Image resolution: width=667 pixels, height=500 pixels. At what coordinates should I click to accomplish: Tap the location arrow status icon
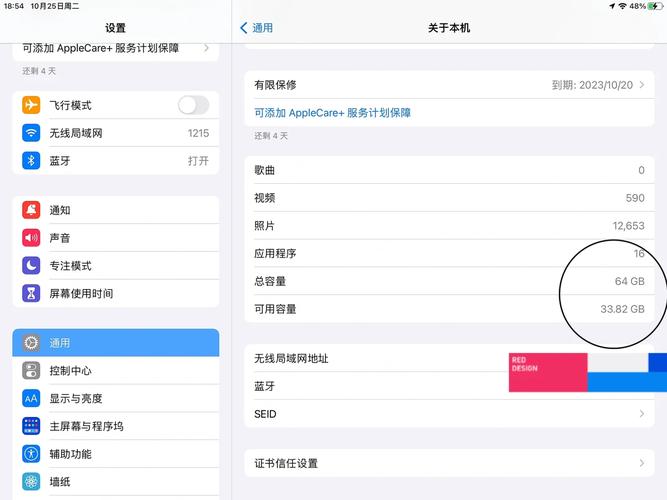pyautogui.click(x=612, y=6)
